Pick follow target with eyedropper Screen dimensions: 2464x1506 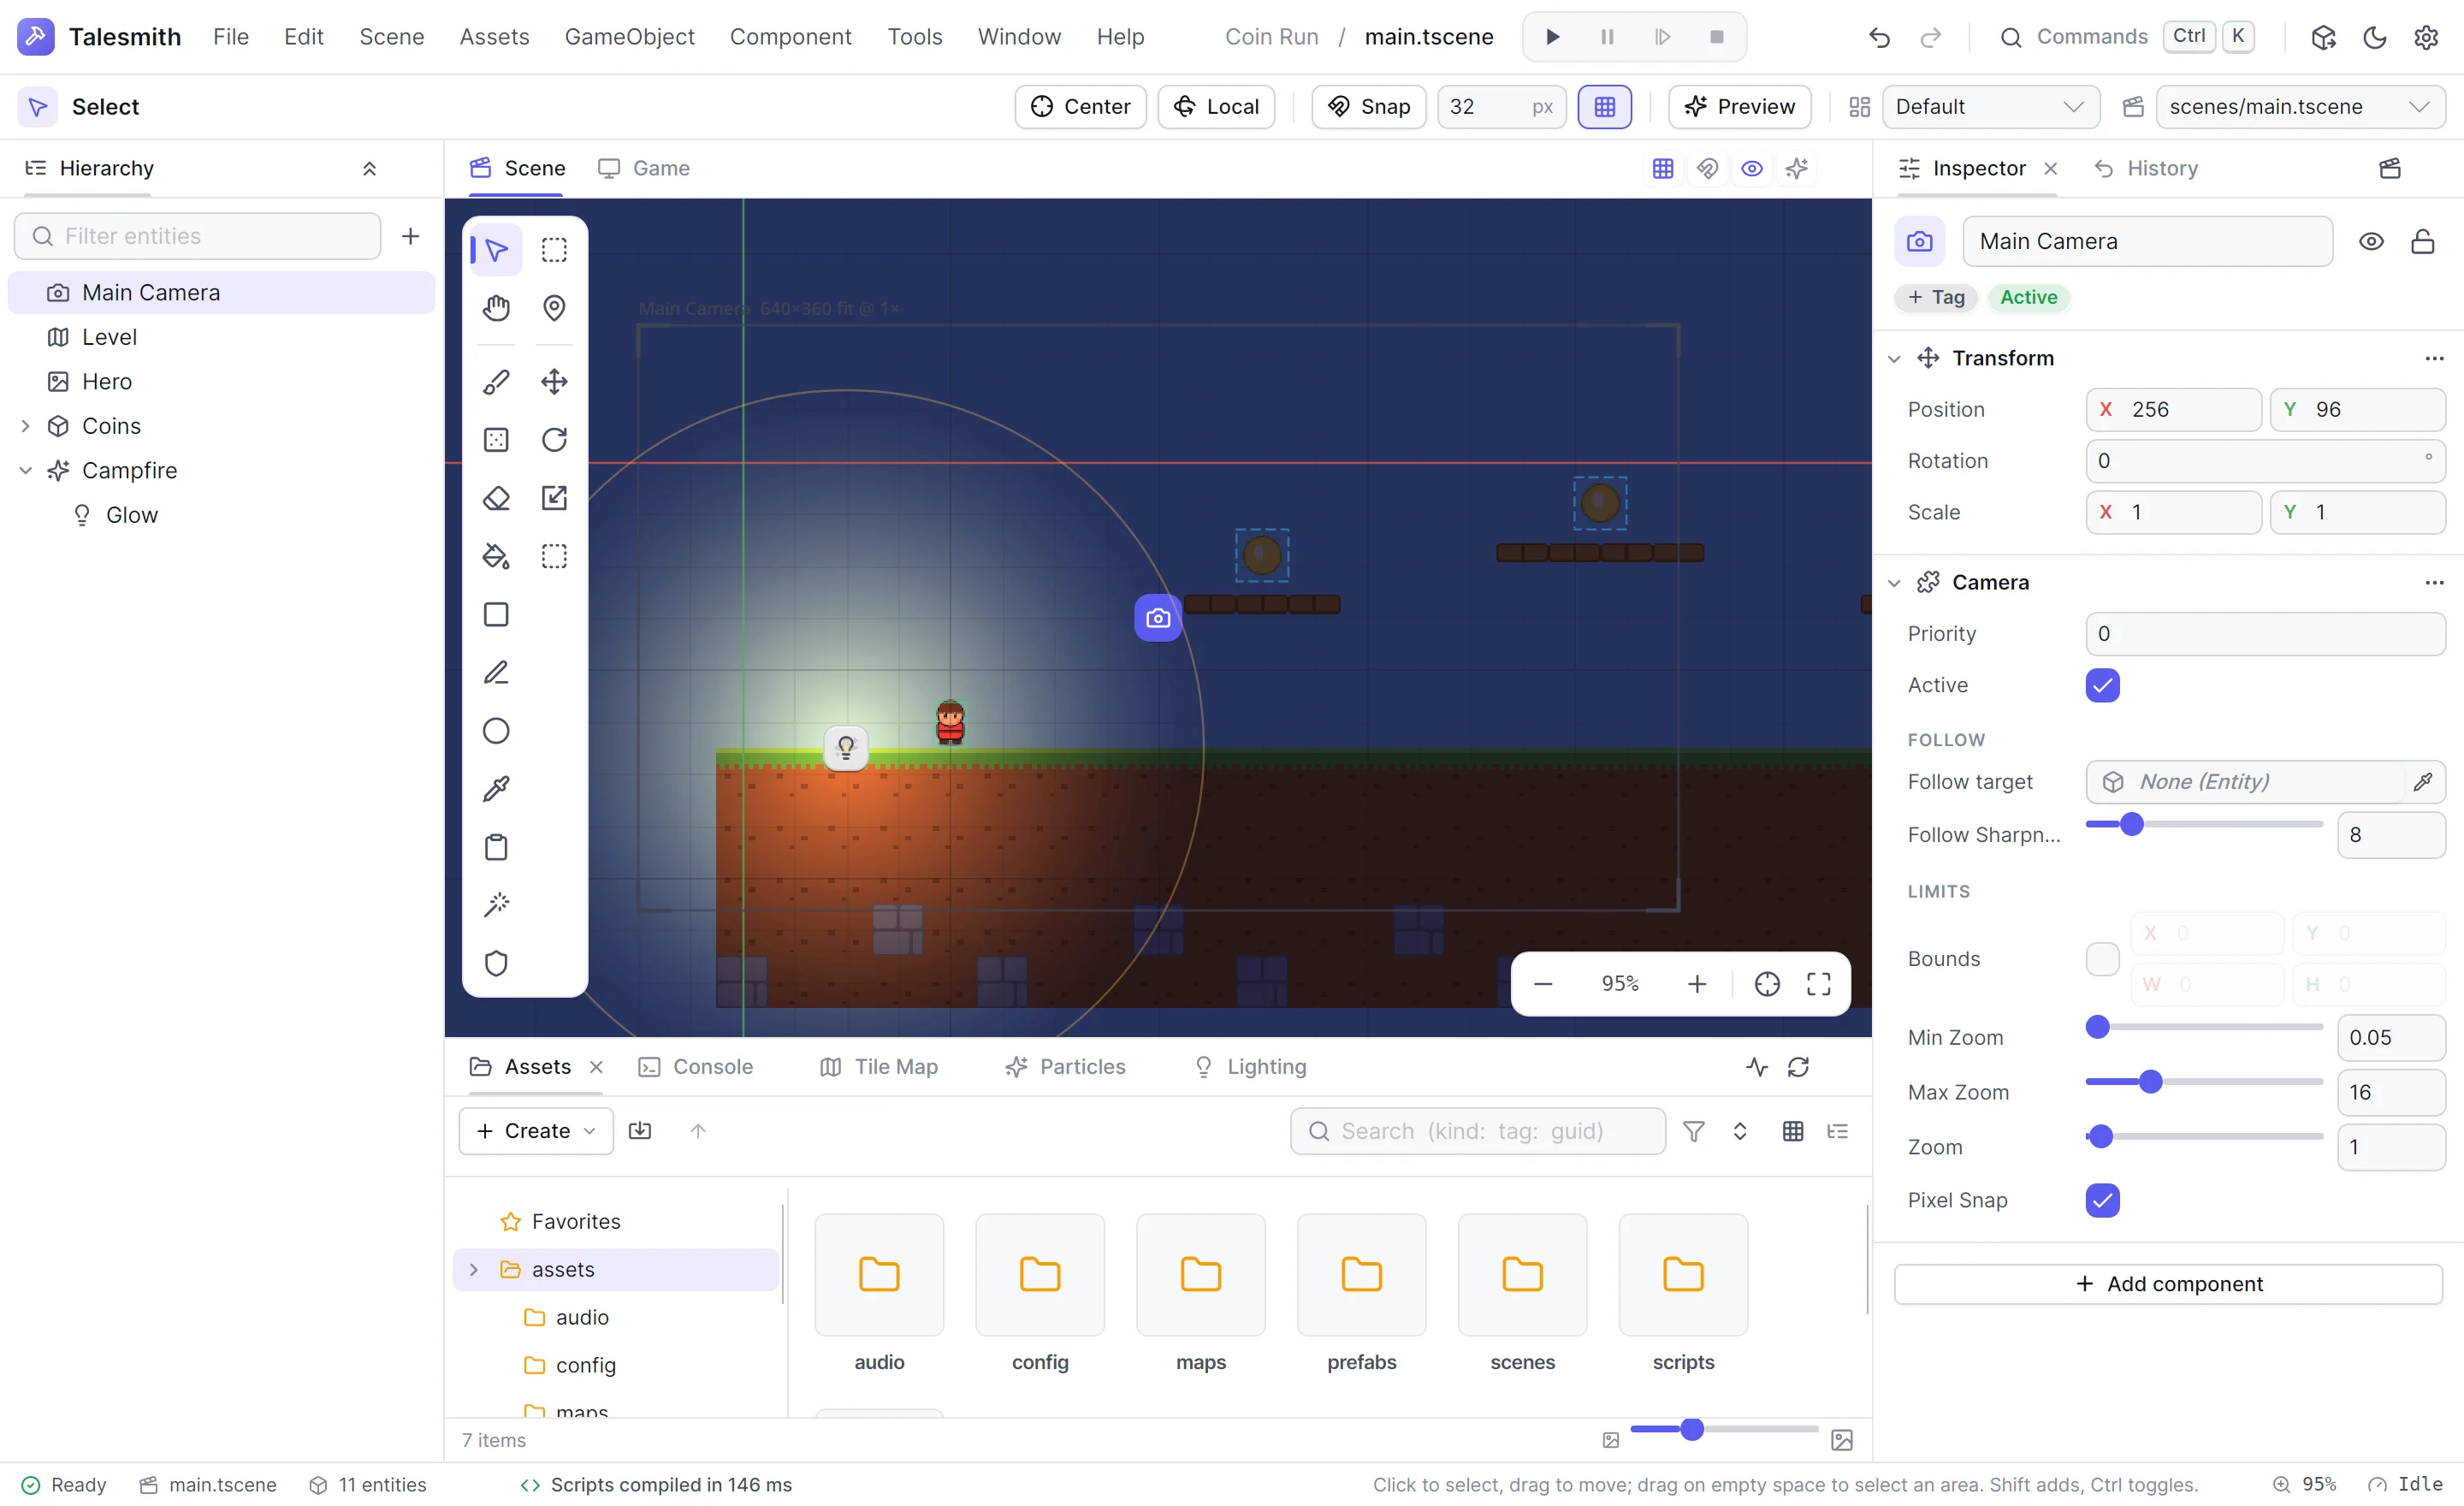(2422, 782)
